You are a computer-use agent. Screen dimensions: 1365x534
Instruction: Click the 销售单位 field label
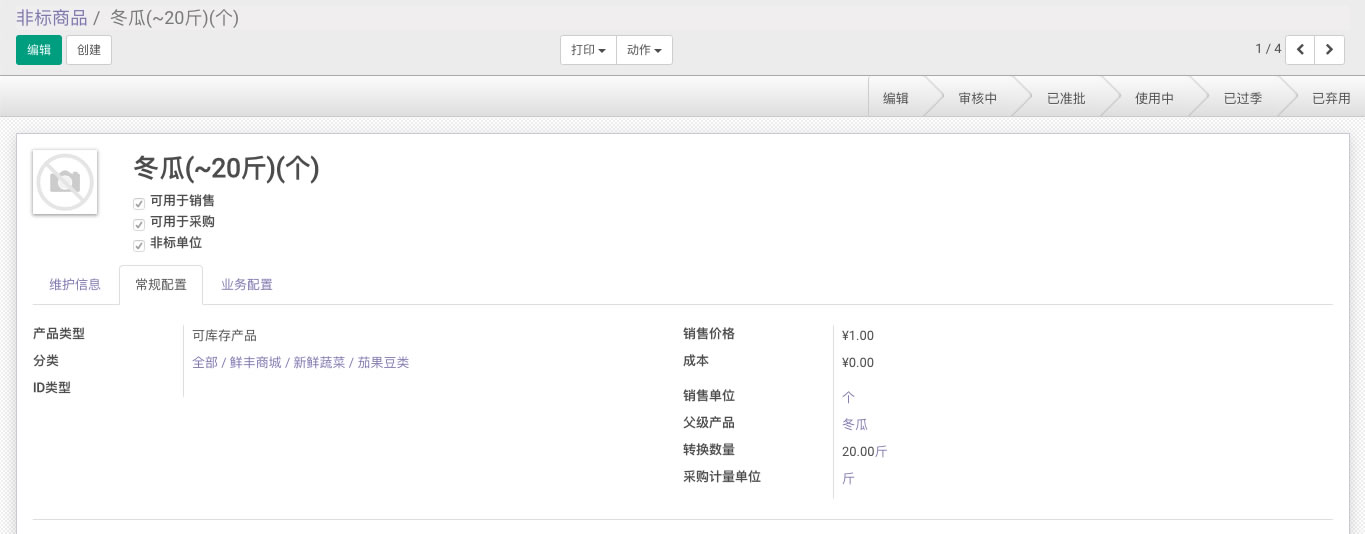(709, 396)
